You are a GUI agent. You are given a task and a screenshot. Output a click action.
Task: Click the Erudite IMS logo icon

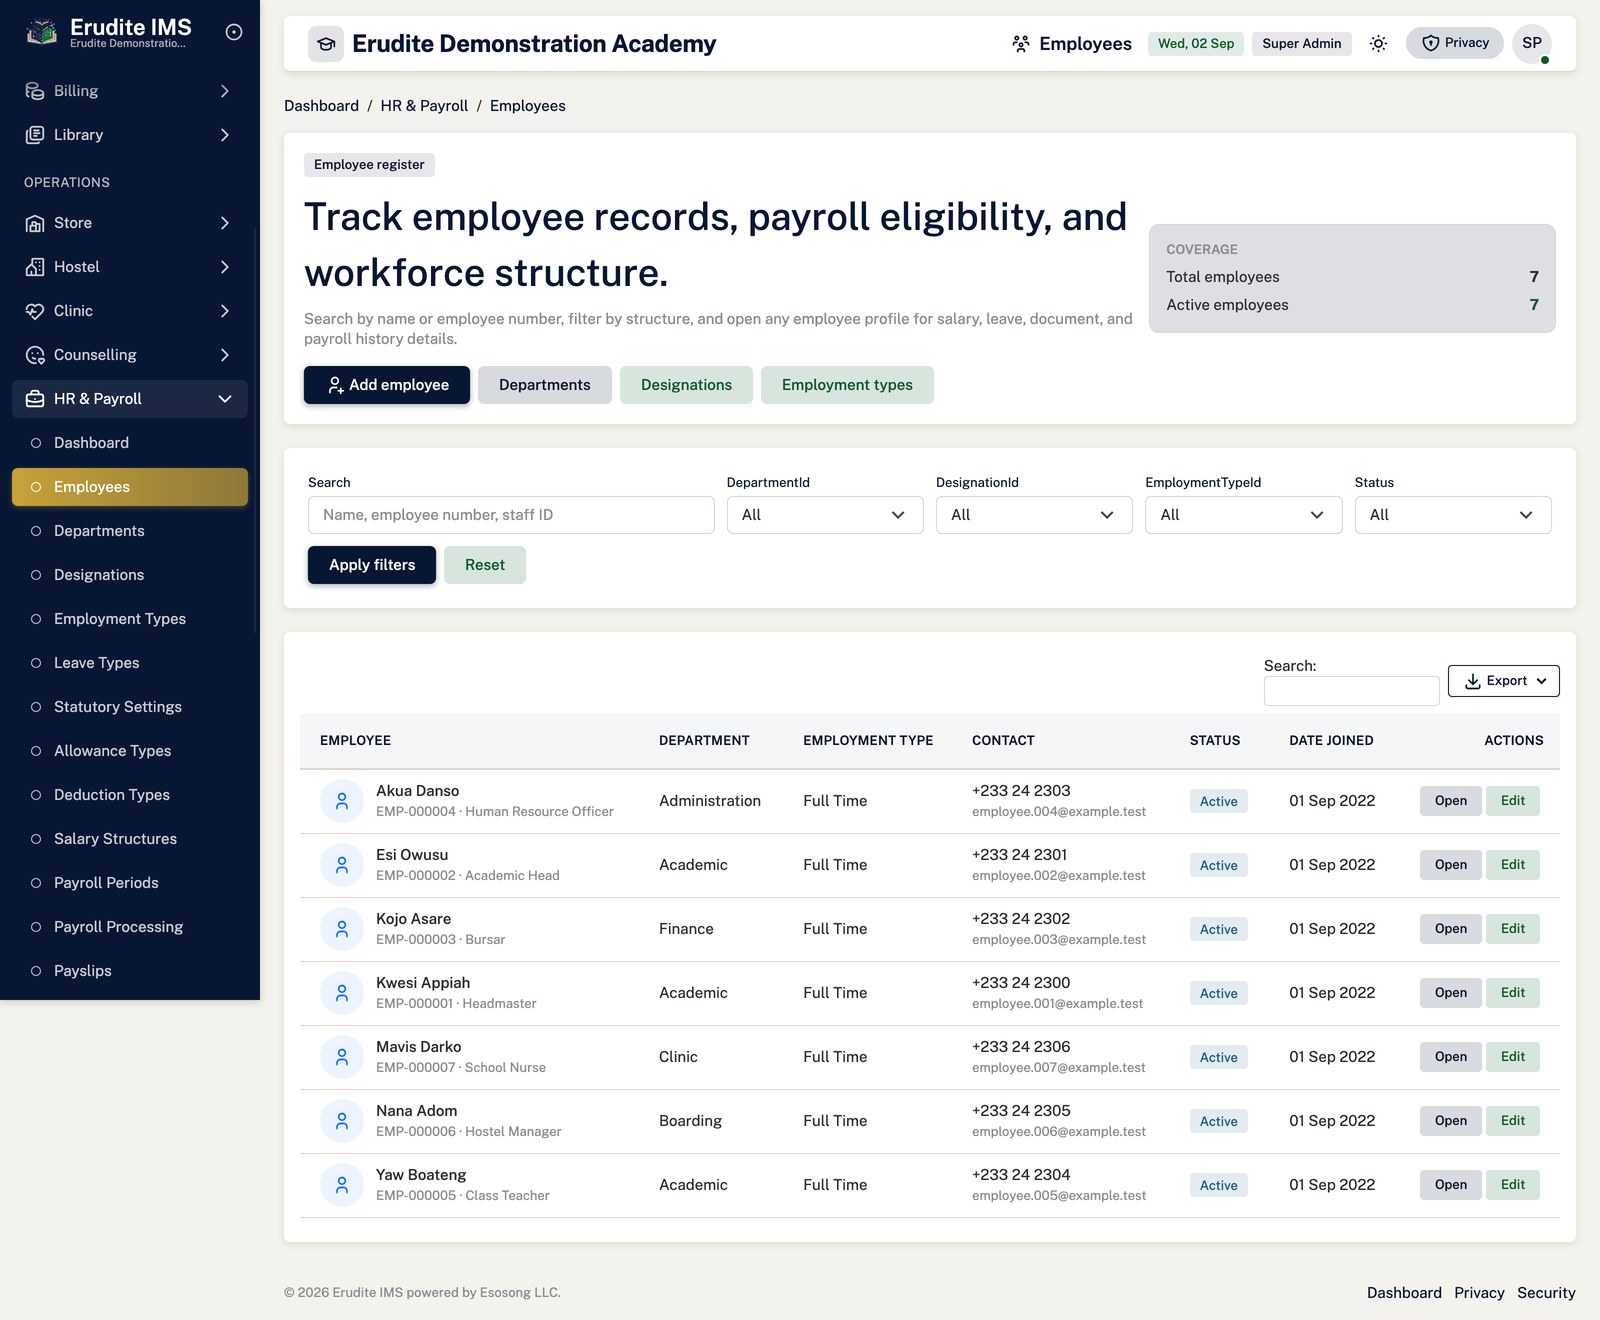[41, 33]
